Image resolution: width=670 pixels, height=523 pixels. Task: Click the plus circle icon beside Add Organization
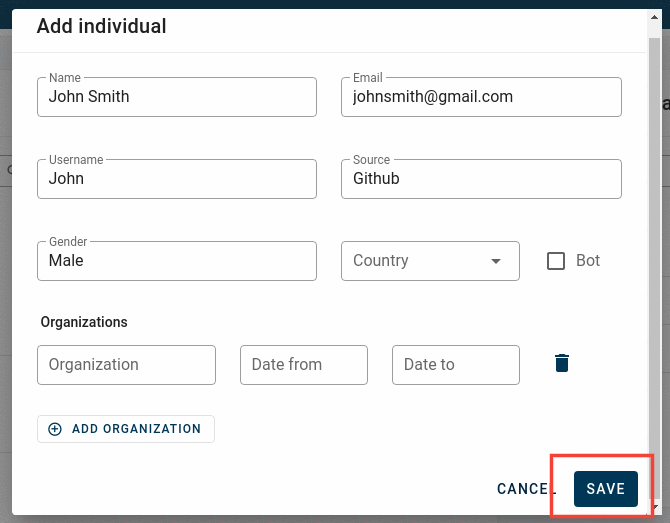point(55,429)
